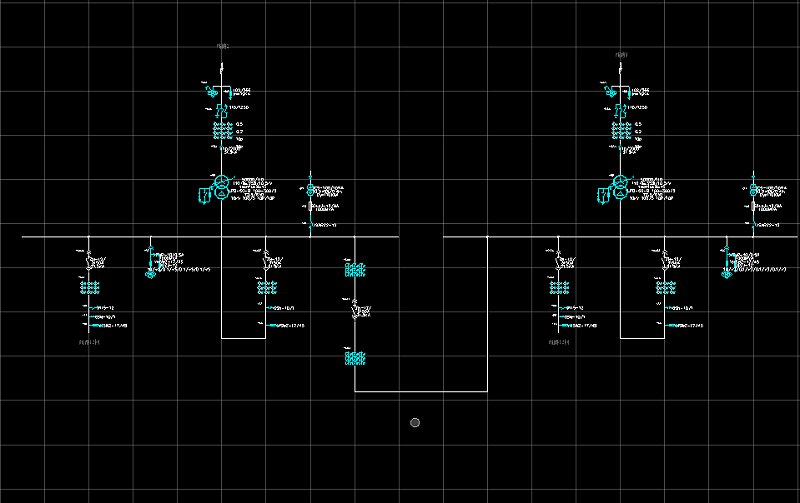Viewport: 800px width, 503px height.
Task: Click the label above the left incoming line
Action: [222, 46]
